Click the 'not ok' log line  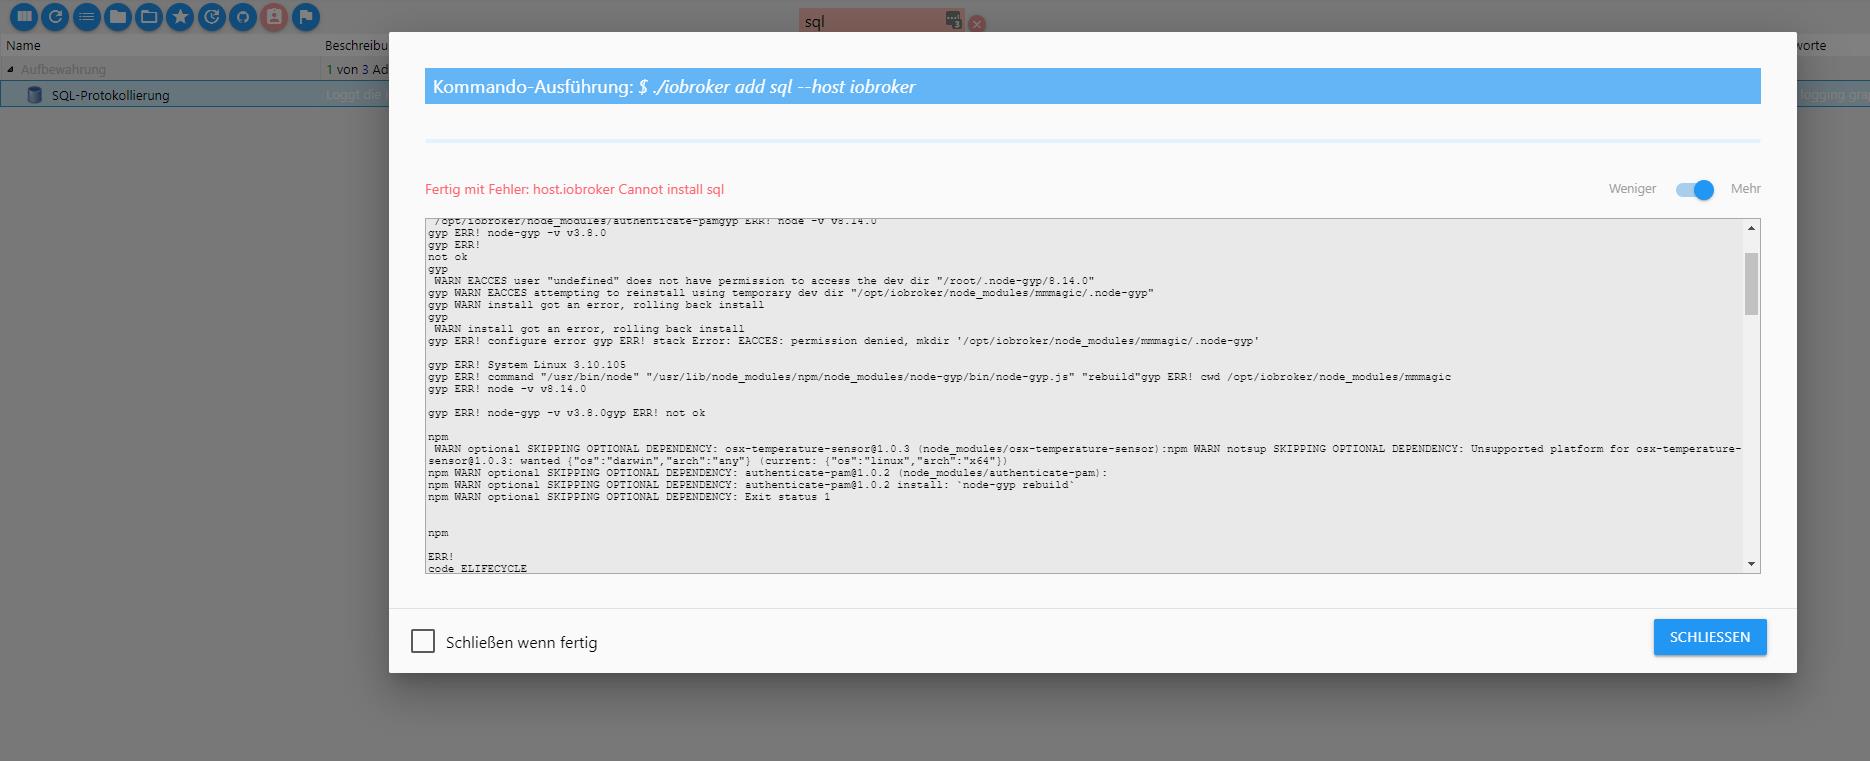pos(448,257)
